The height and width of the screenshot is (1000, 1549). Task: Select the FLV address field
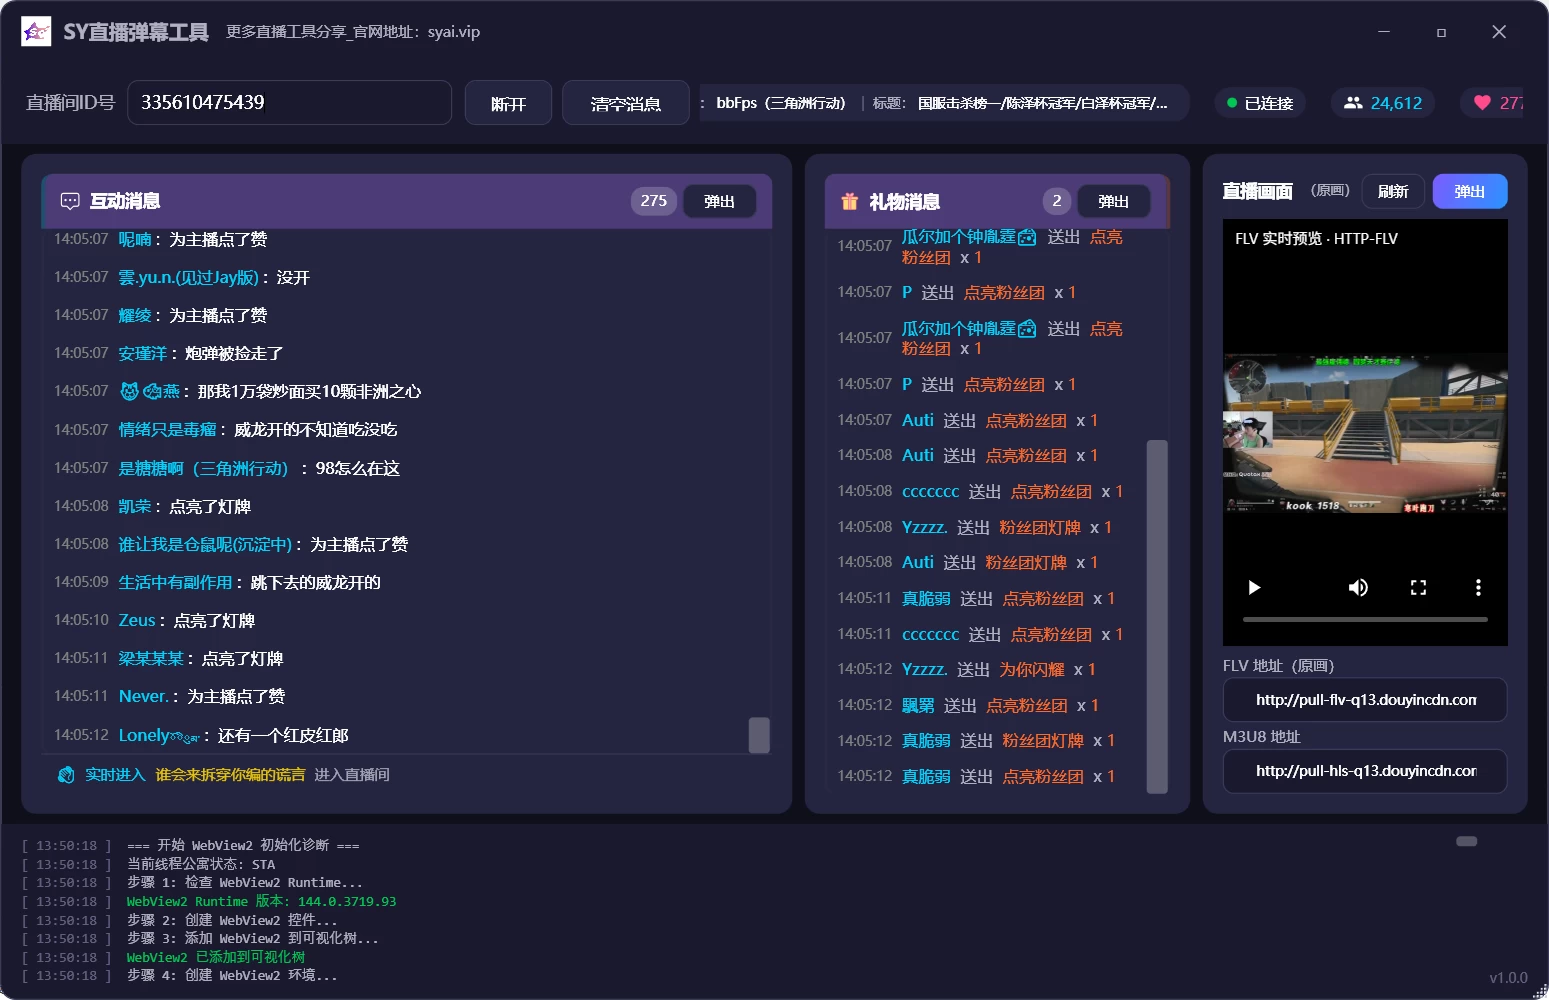pos(1365,700)
